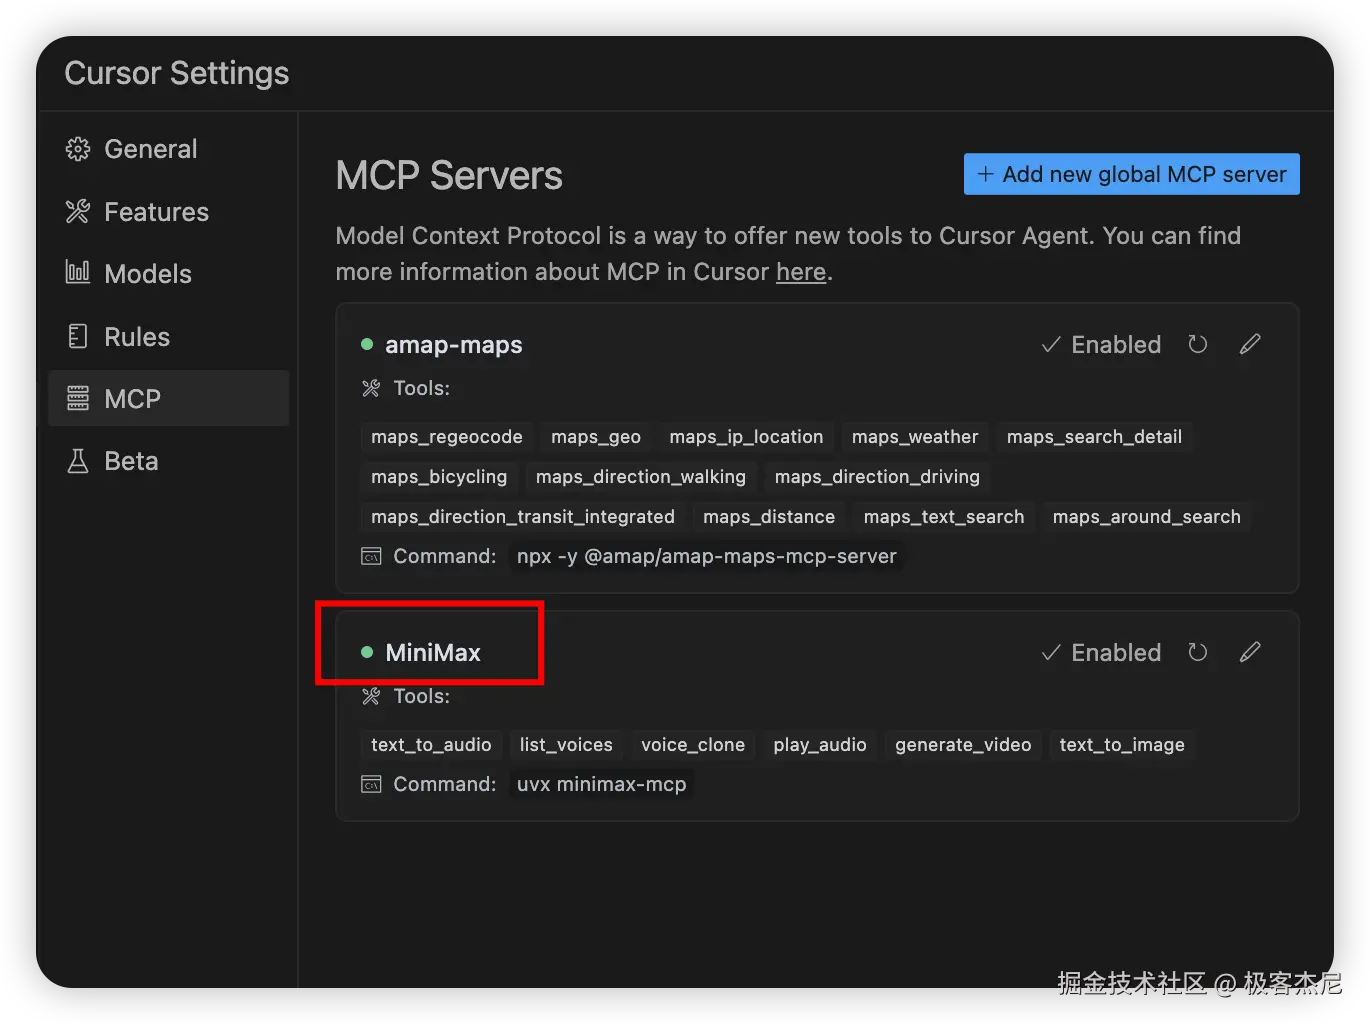Open the General settings section
The height and width of the screenshot is (1024, 1370).
point(168,149)
